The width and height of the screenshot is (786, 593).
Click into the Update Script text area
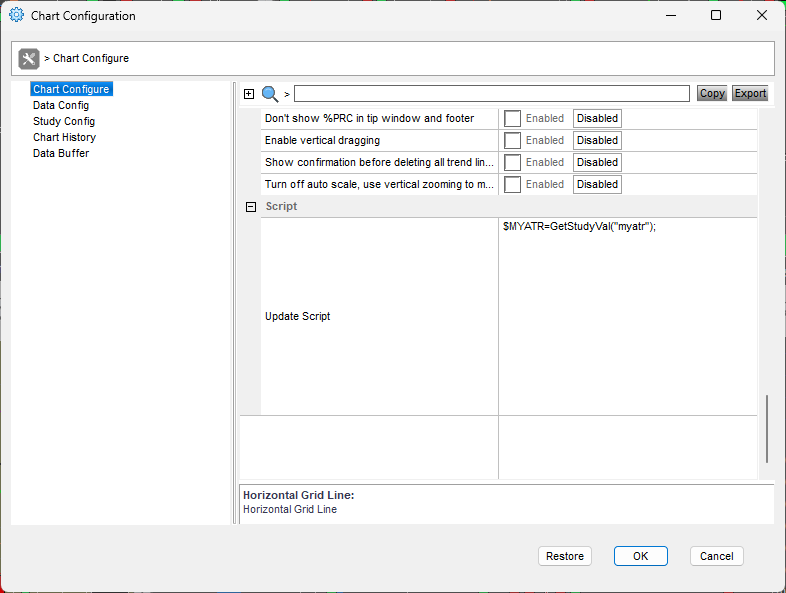click(628, 316)
